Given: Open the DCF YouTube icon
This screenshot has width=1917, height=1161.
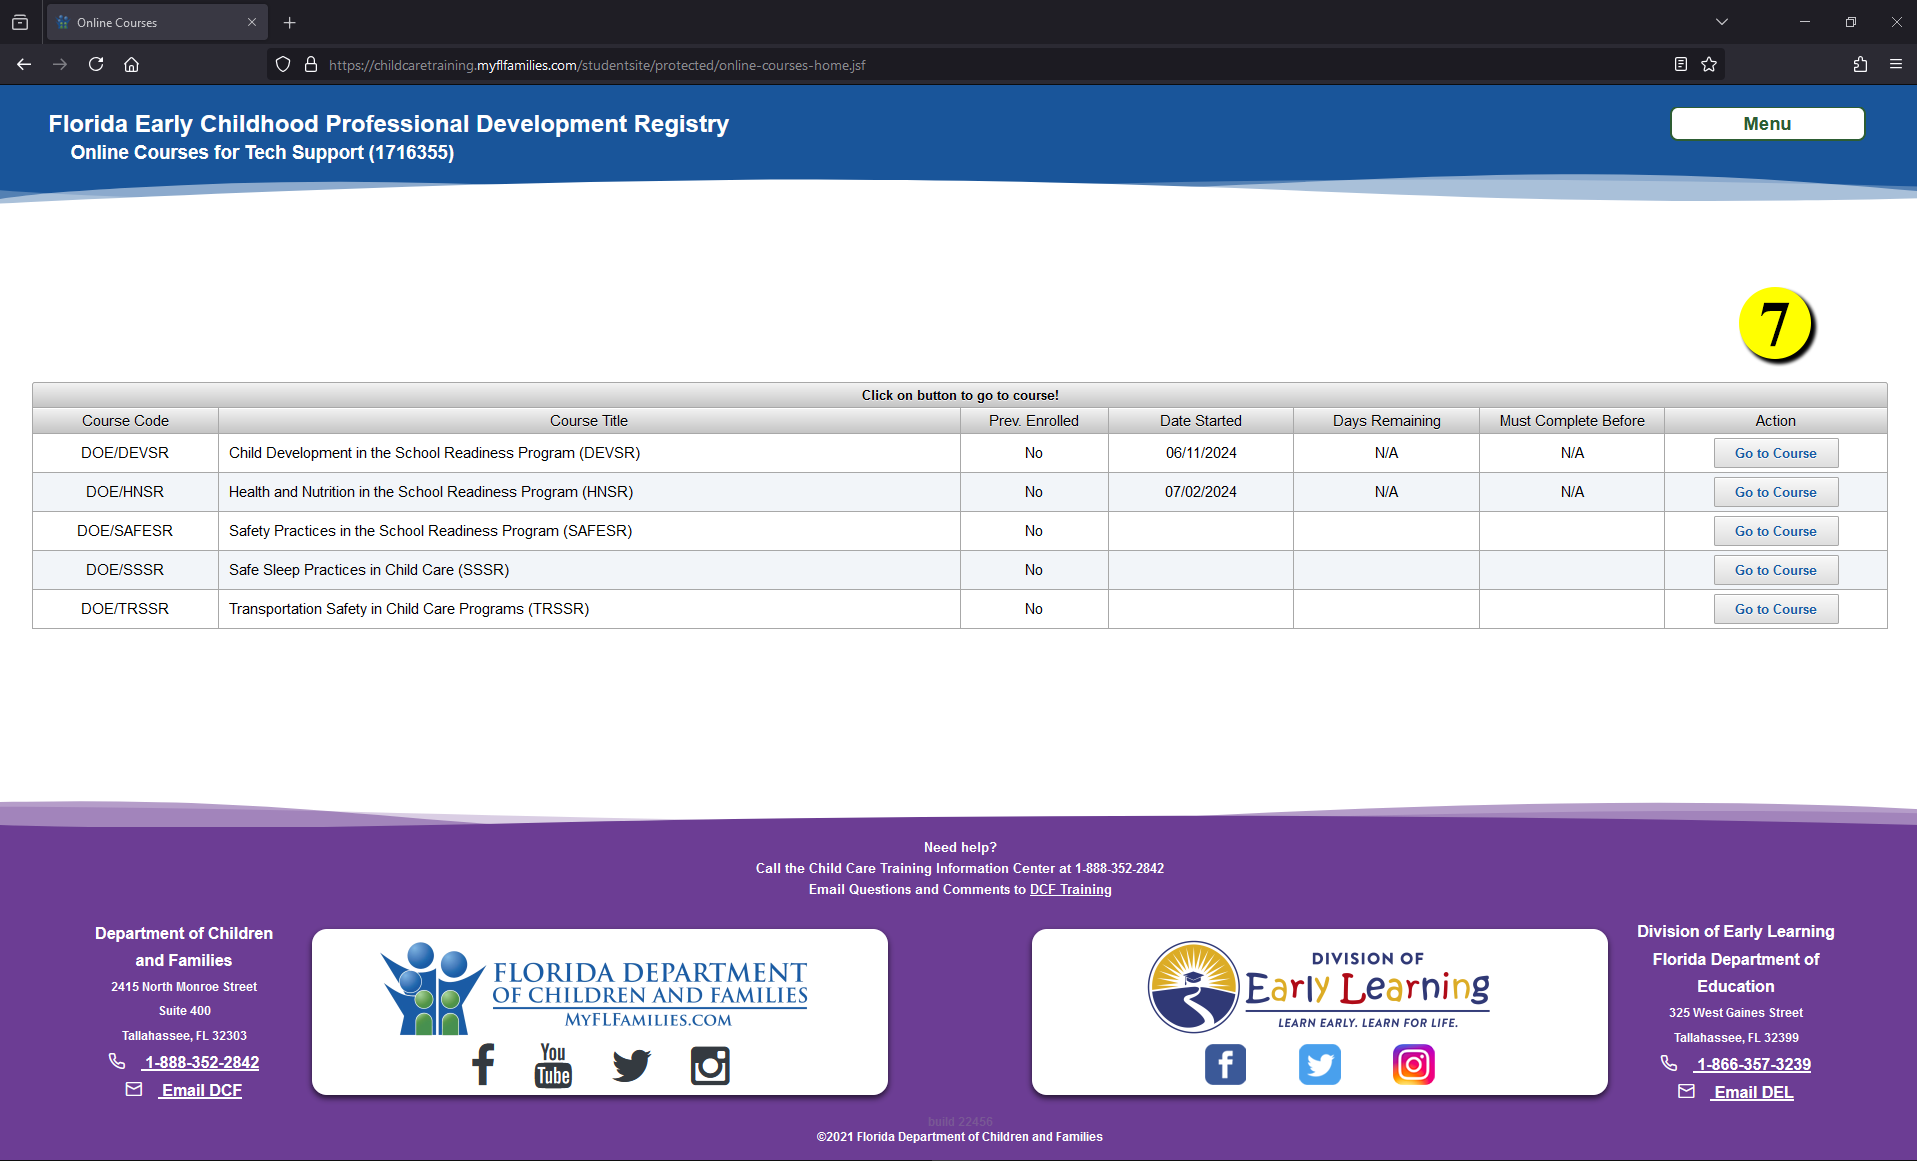Looking at the screenshot, I should [553, 1065].
